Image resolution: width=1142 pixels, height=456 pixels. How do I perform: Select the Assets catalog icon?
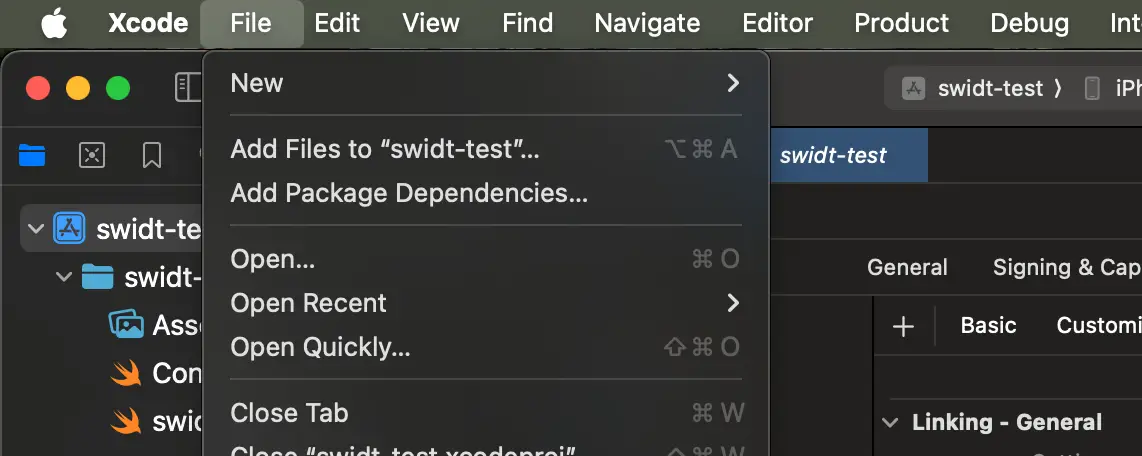tap(126, 324)
